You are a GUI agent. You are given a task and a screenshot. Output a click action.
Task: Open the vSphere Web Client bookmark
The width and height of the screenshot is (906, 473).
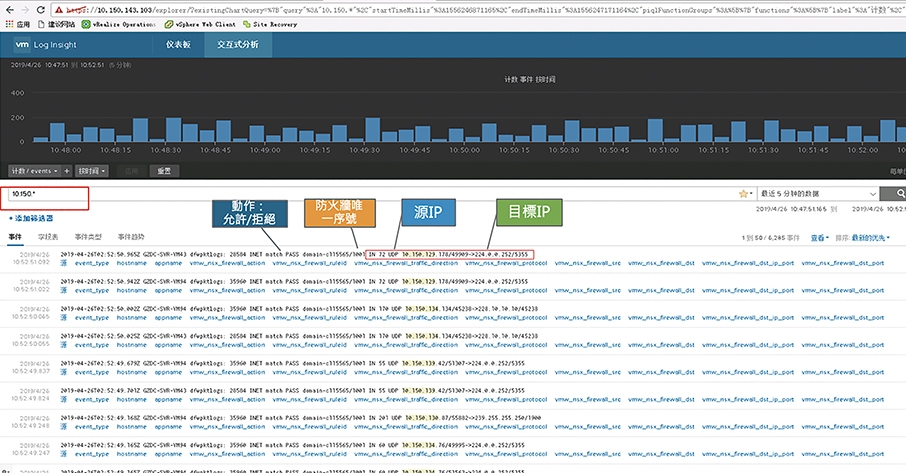200,24
